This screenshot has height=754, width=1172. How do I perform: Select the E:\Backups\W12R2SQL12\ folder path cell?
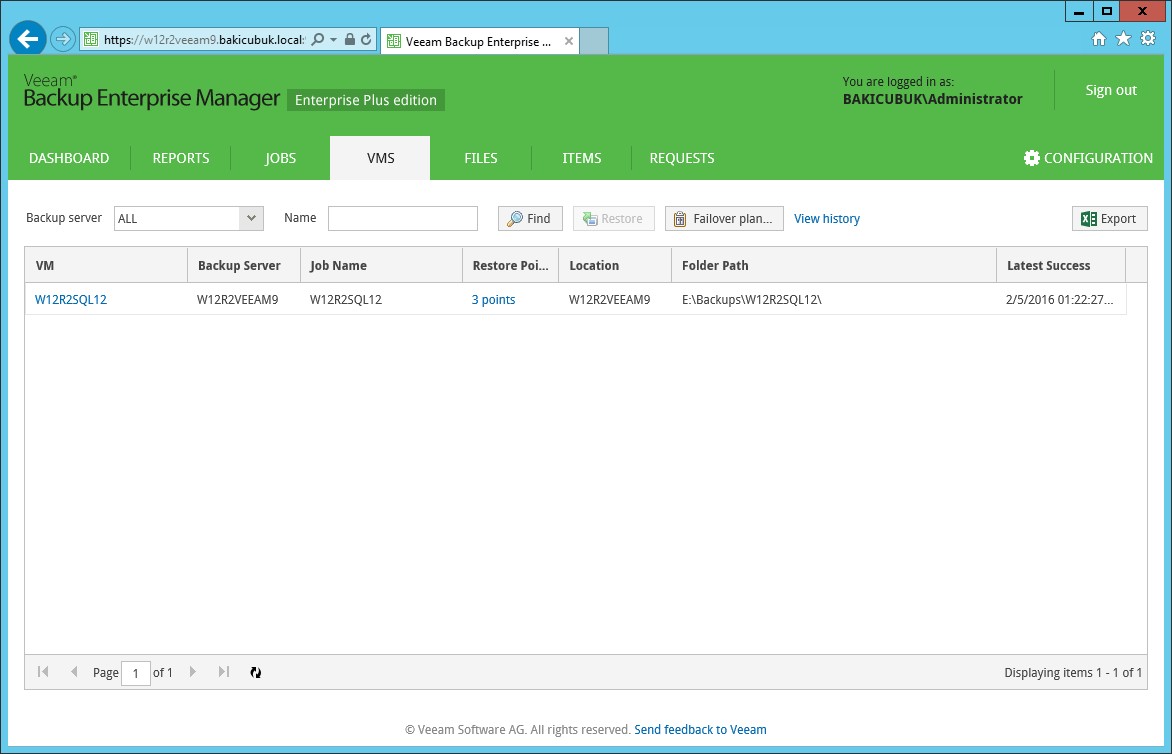pos(834,300)
